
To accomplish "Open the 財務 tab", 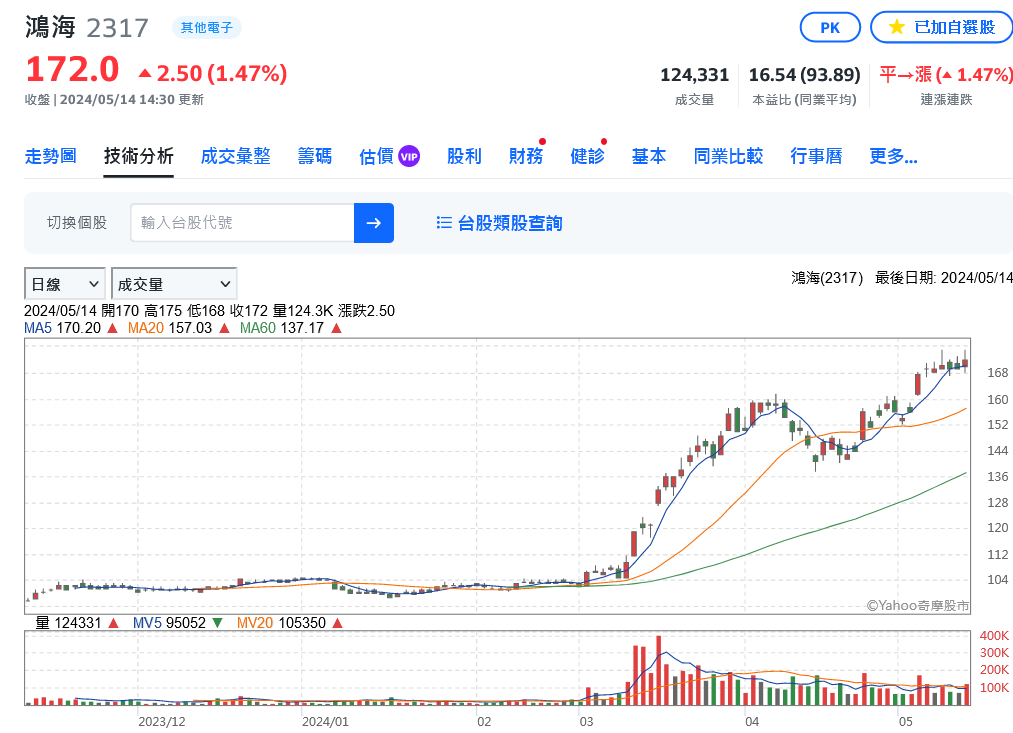I will tap(526, 156).
